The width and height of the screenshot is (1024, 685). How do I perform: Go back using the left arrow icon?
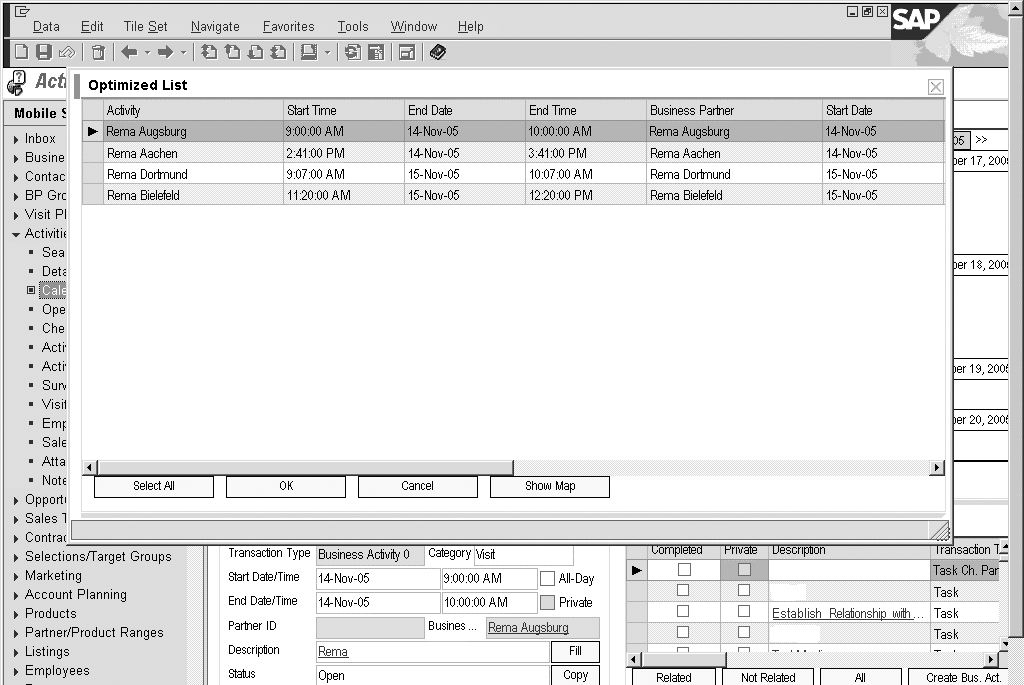tap(129, 52)
